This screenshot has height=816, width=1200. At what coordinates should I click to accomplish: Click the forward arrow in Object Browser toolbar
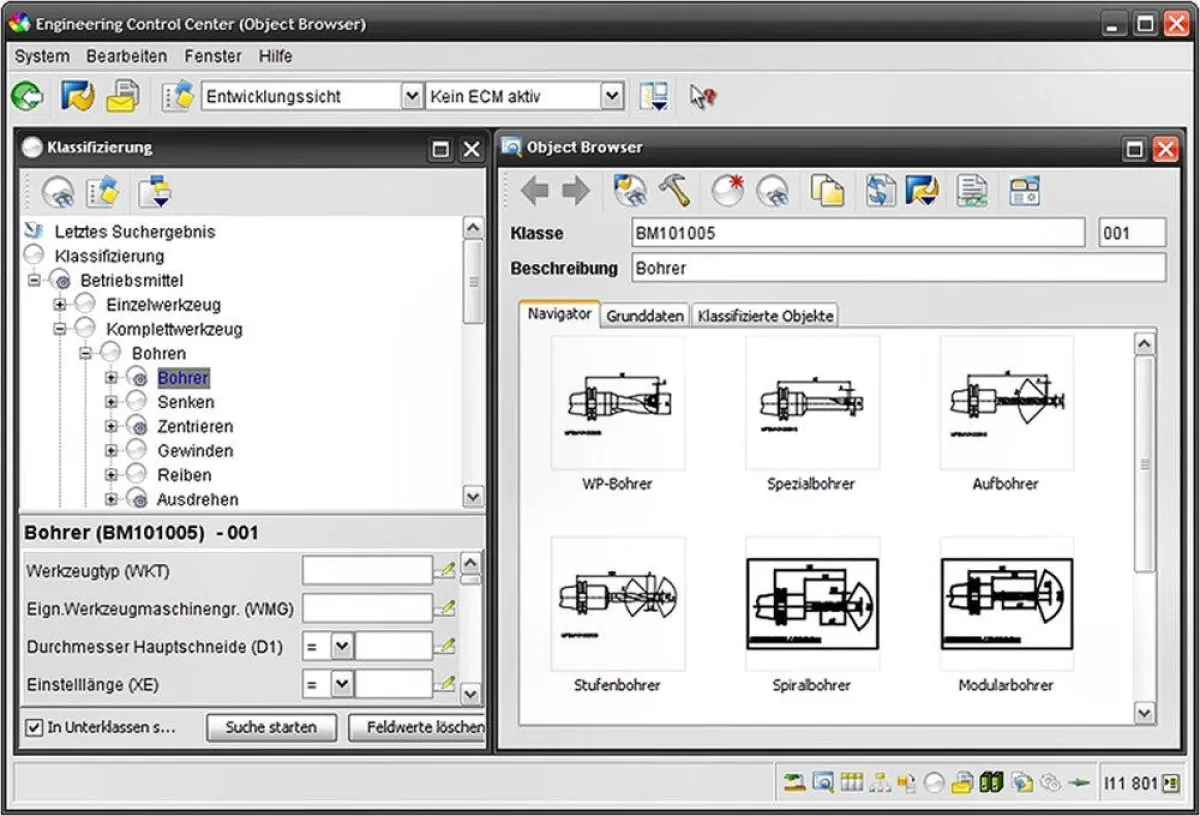tap(576, 189)
